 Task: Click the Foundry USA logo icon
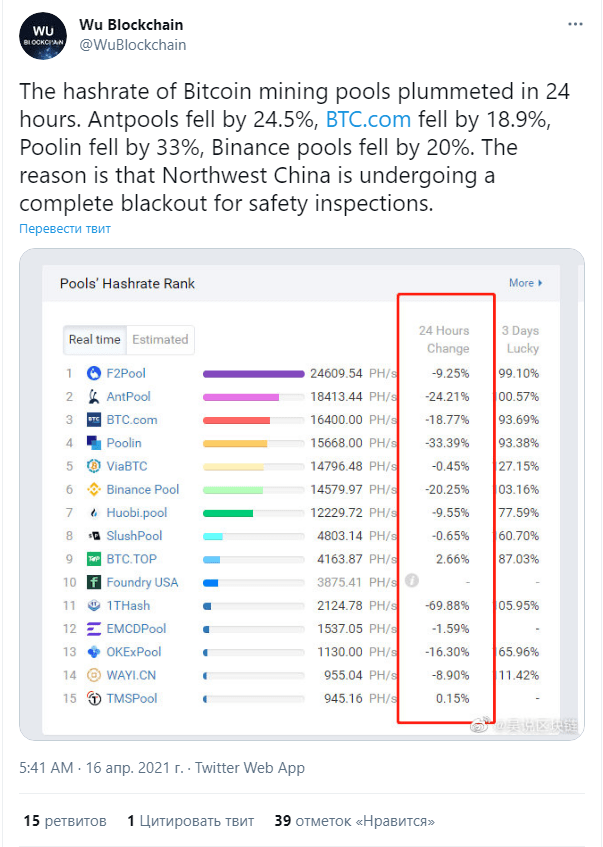click(x=94, y=582)
